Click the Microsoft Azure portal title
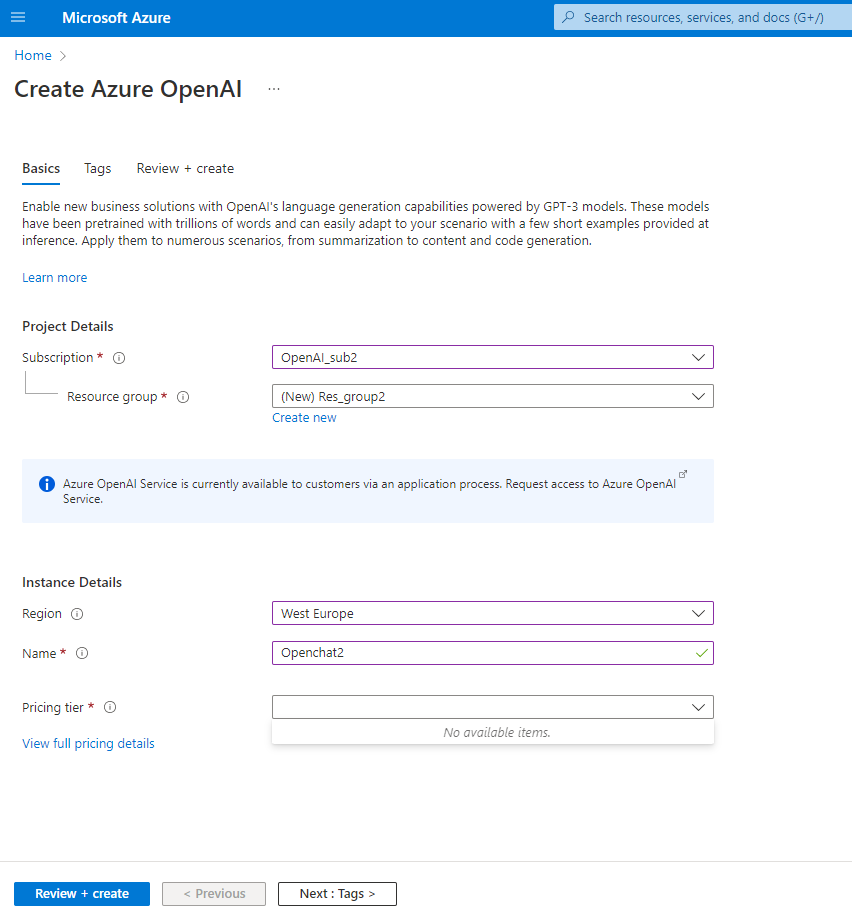The height and width of the screenshot is (914, 852). click(116, 17)
